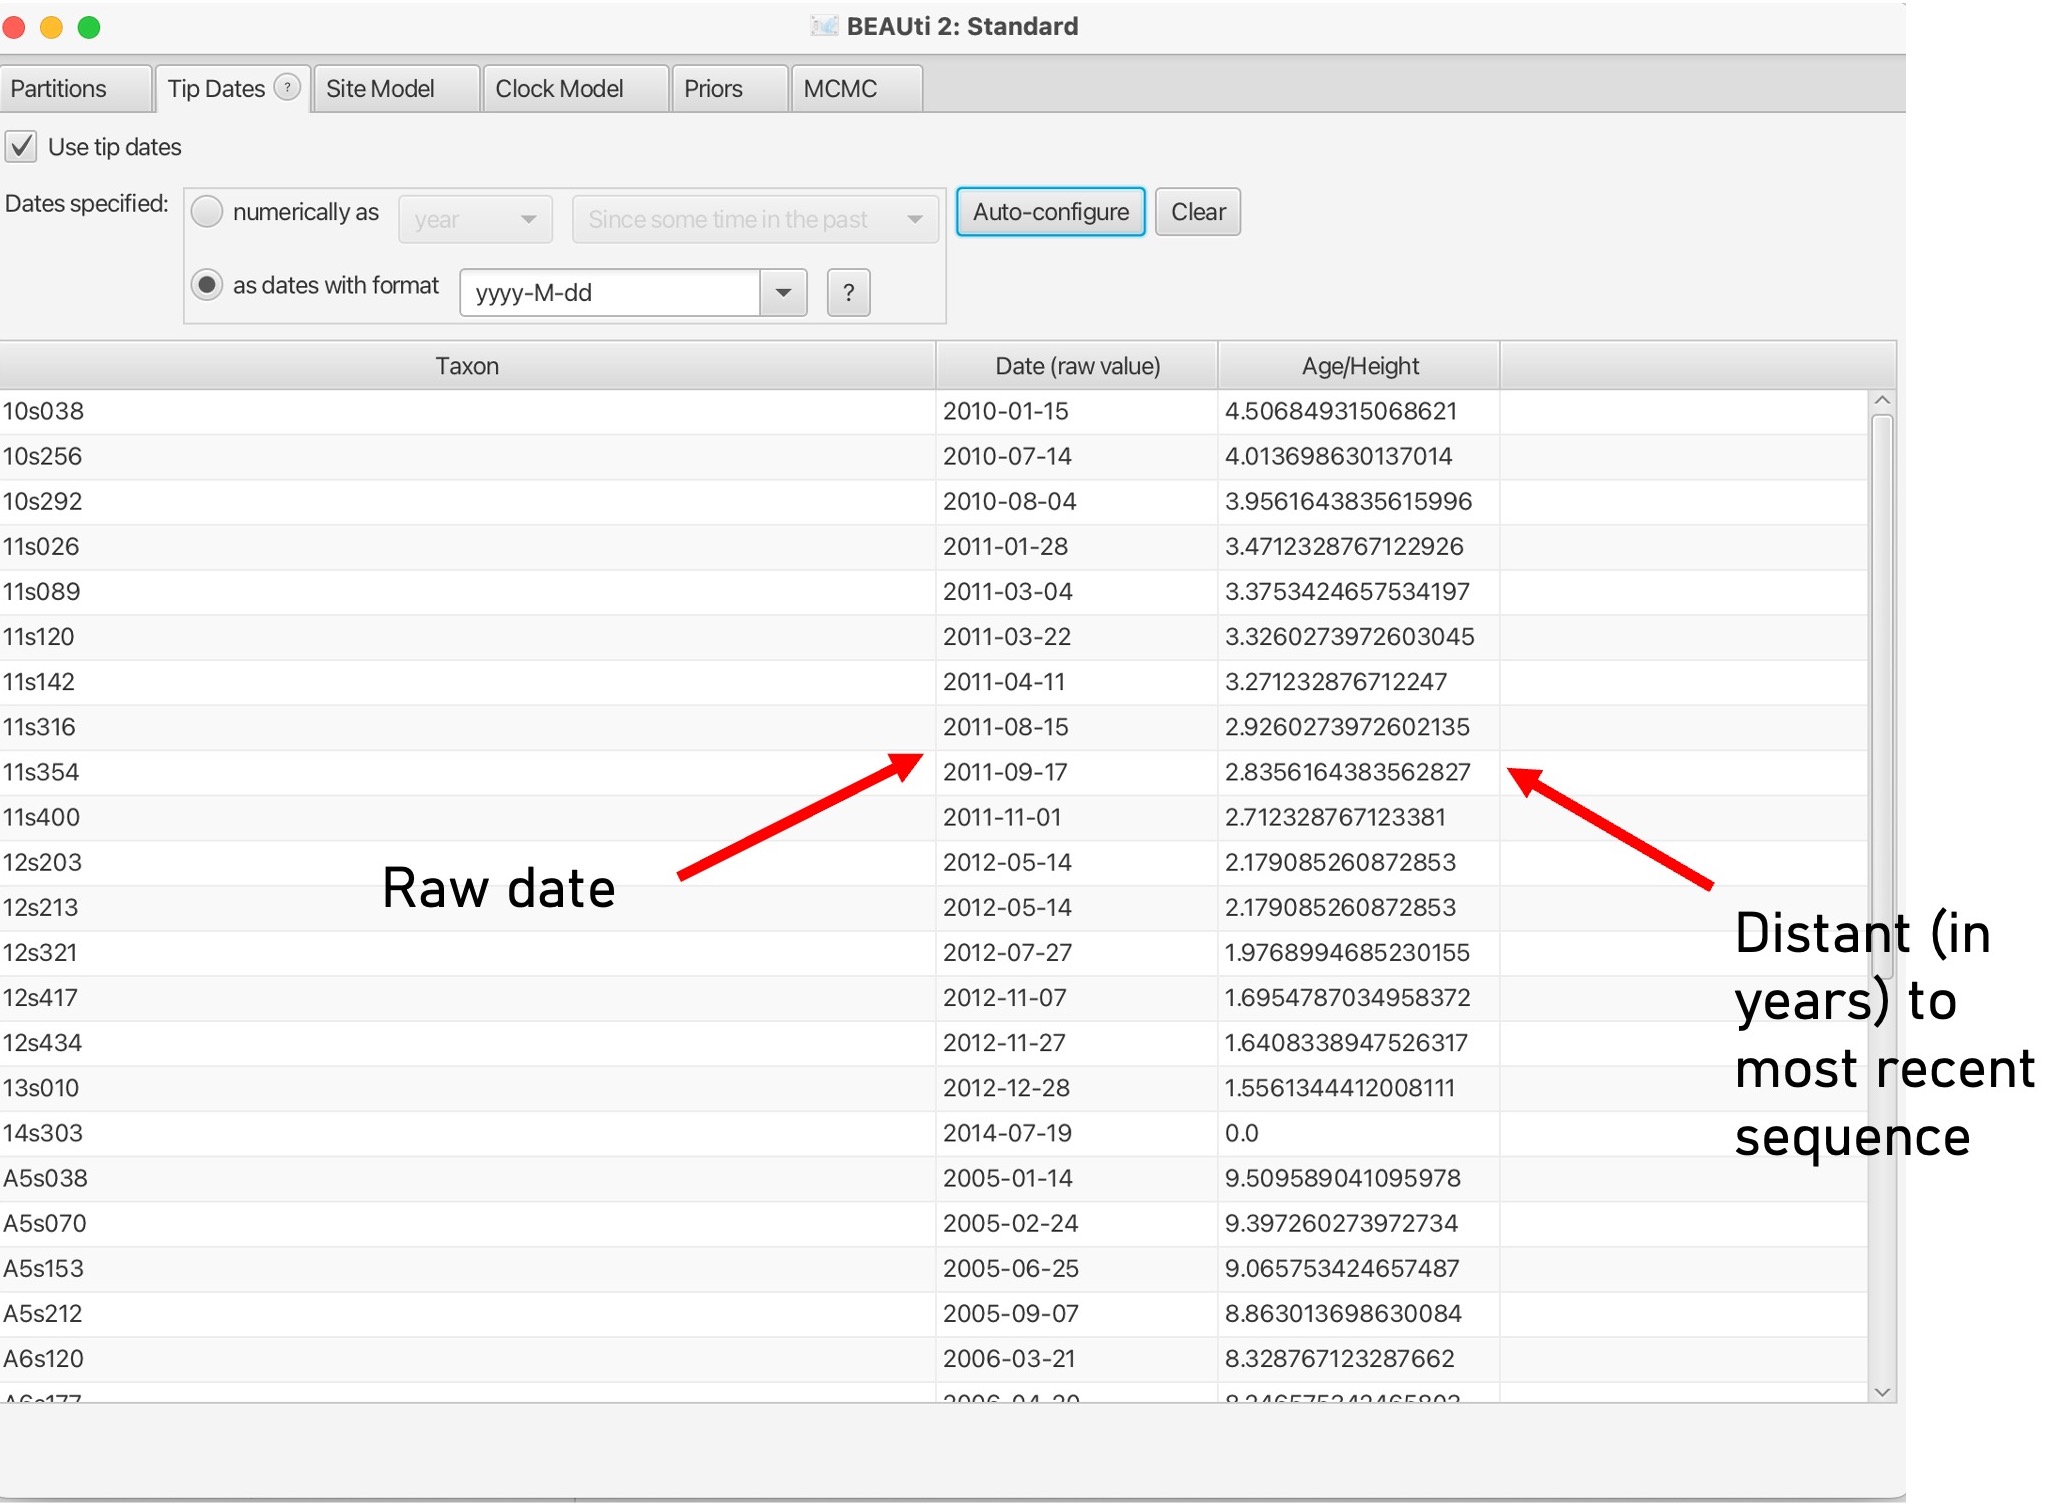Click the green fullscreen window button
Image resolution: width=2050 pixels, height=1504 pixels.
coord(89,27)
